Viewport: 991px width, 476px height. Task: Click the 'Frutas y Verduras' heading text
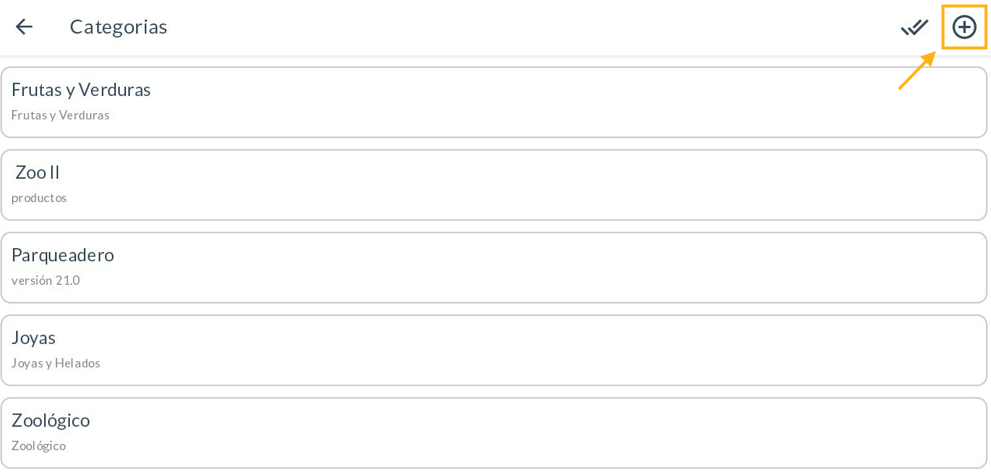click(x=81, y=90)
